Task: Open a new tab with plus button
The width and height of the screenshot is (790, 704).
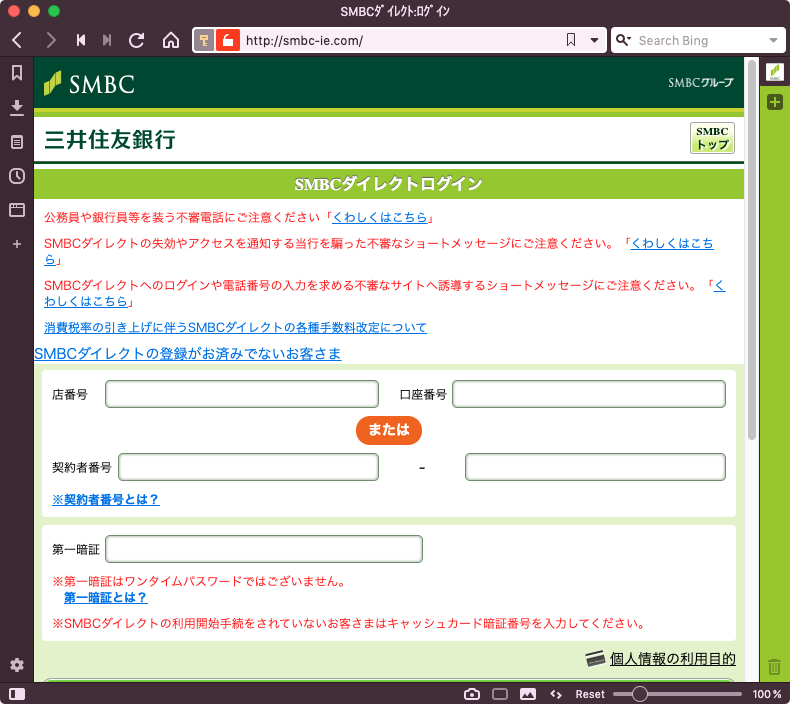Action: (x=775, y=102)
